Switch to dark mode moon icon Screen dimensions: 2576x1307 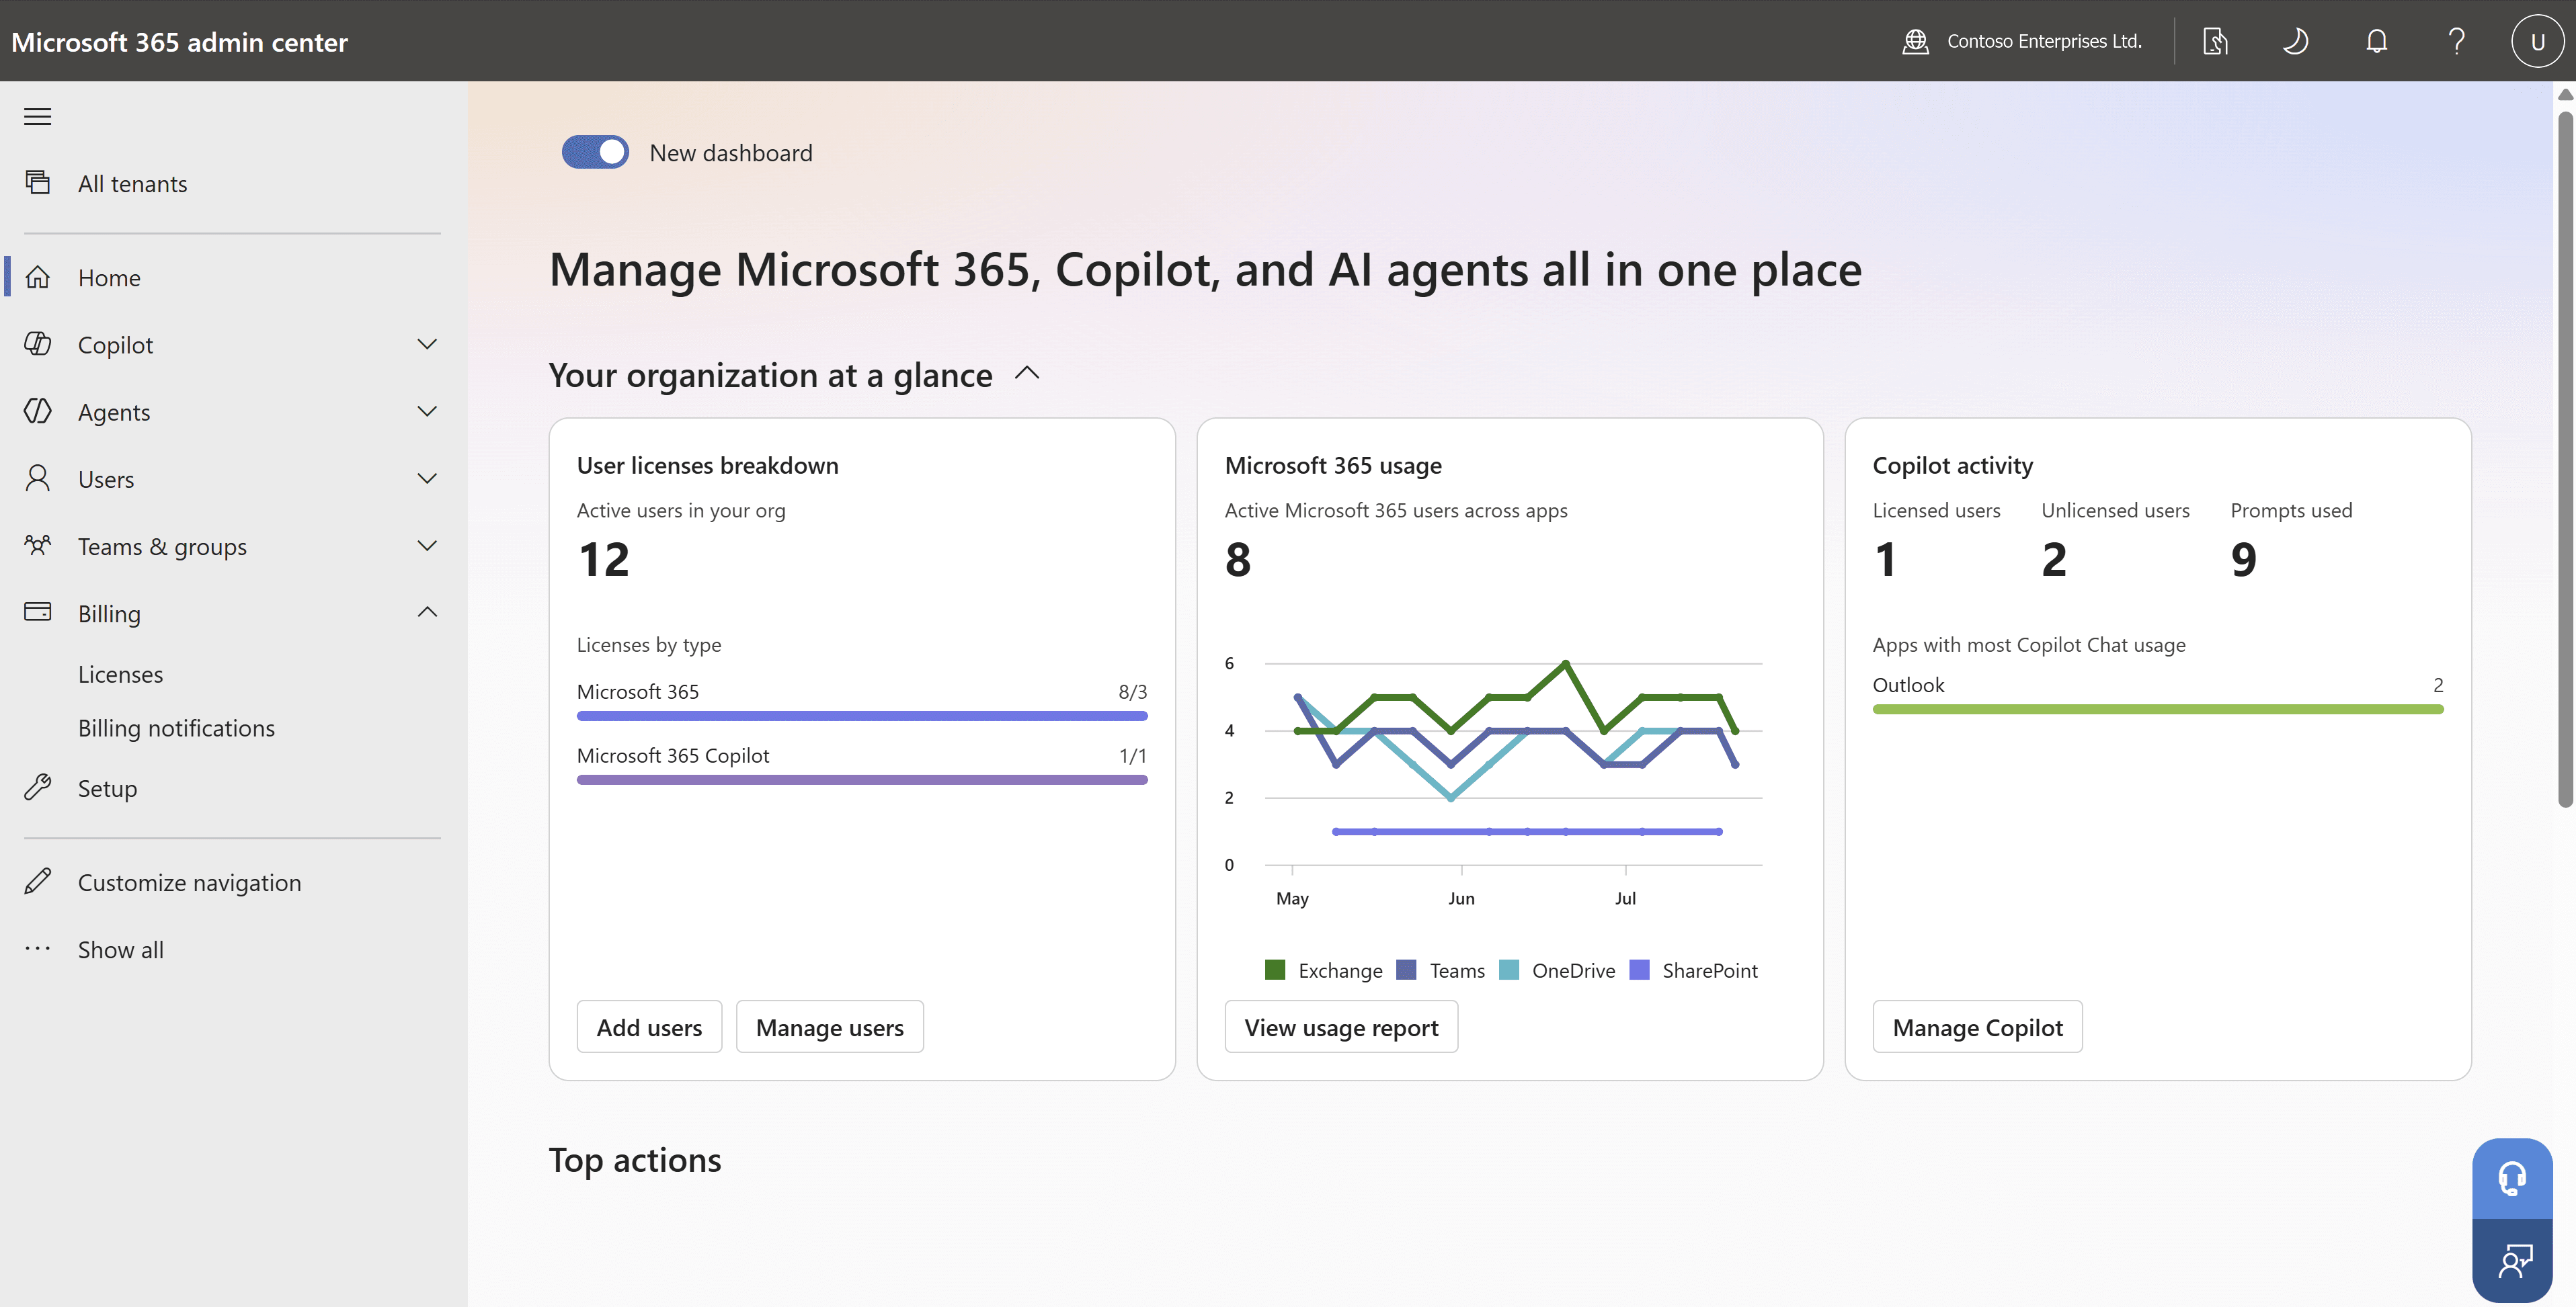pos(2296,41)
